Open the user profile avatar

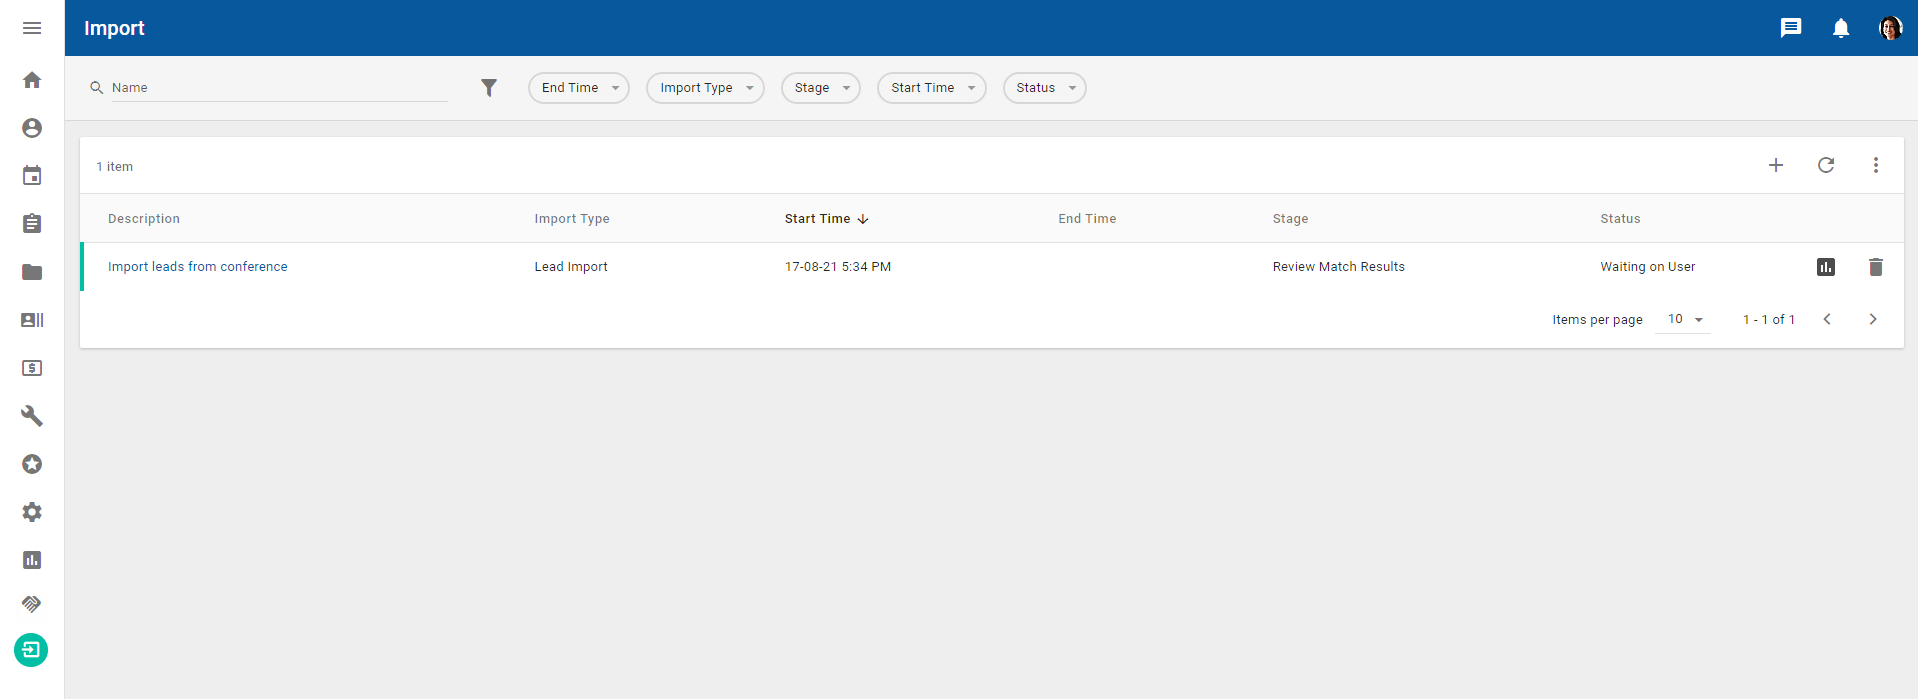coord(1889,28)
